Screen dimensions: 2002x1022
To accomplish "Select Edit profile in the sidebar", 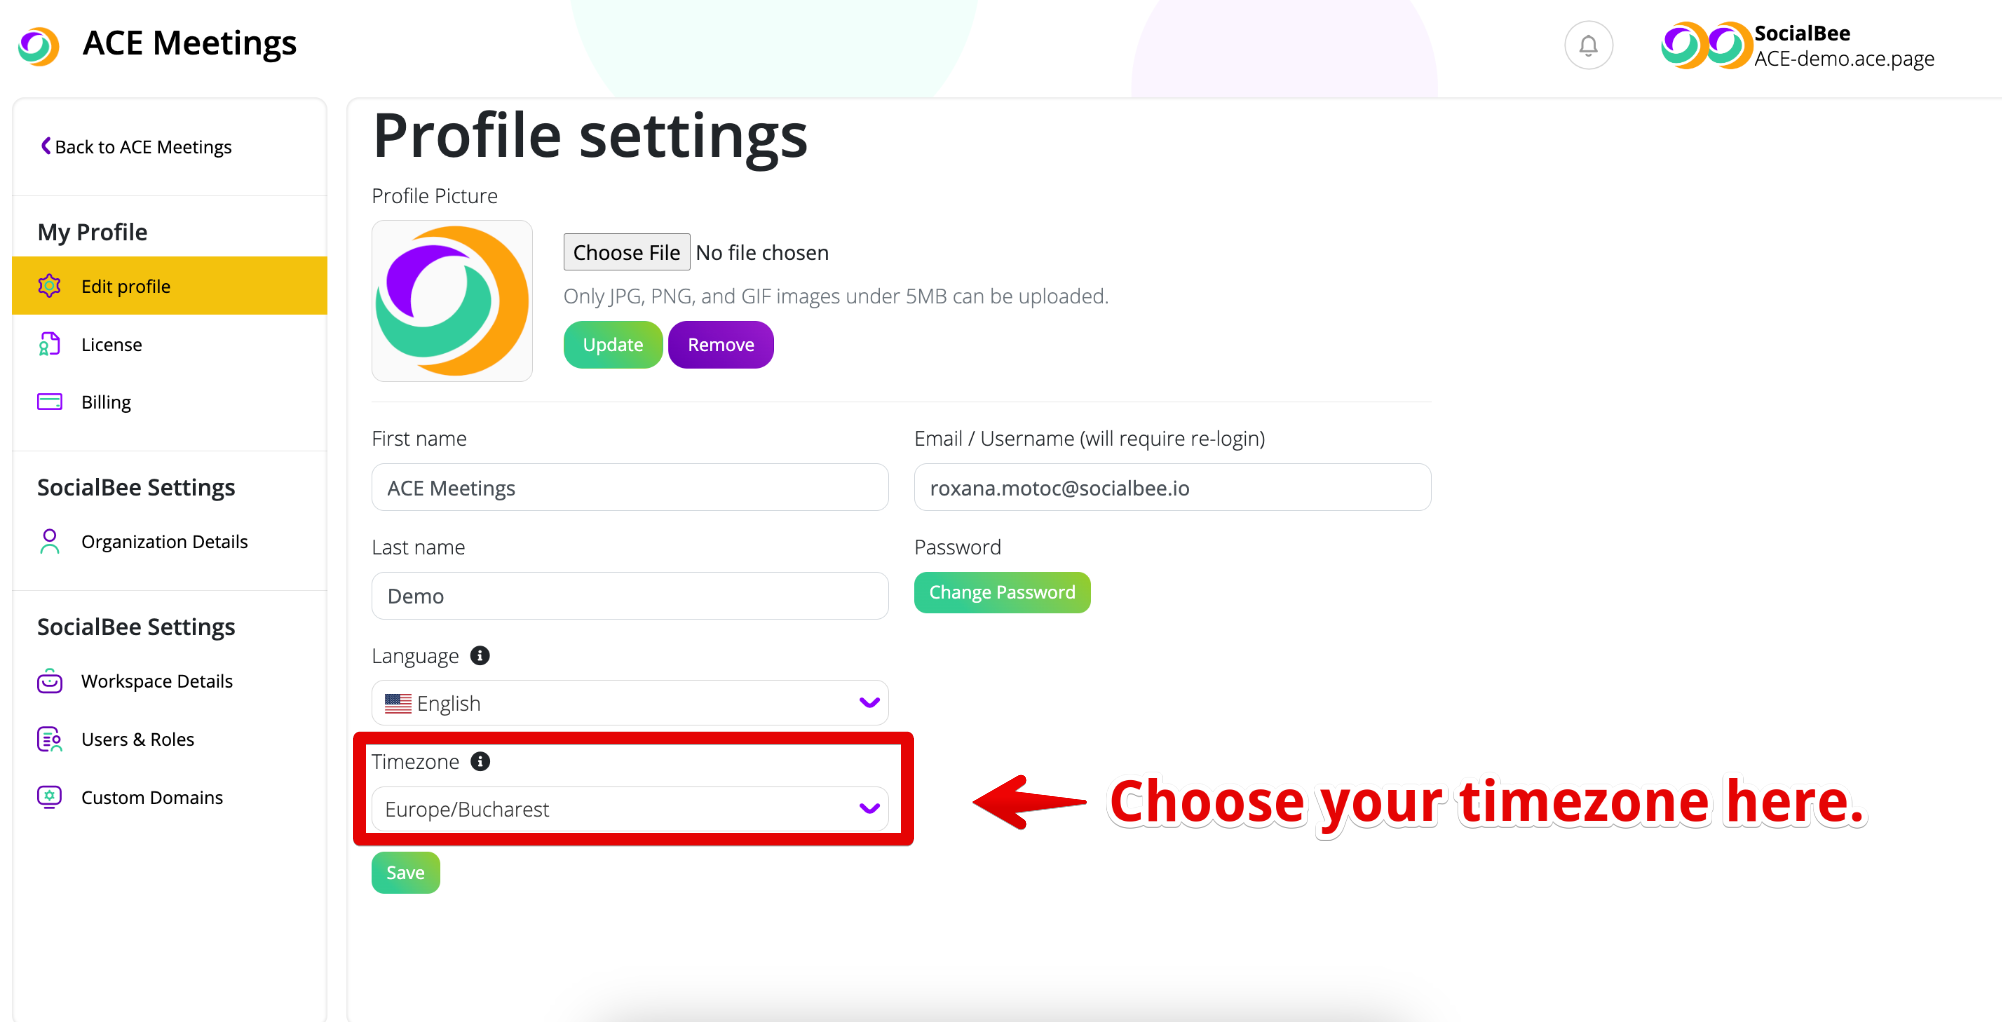I will click(126, 287).
